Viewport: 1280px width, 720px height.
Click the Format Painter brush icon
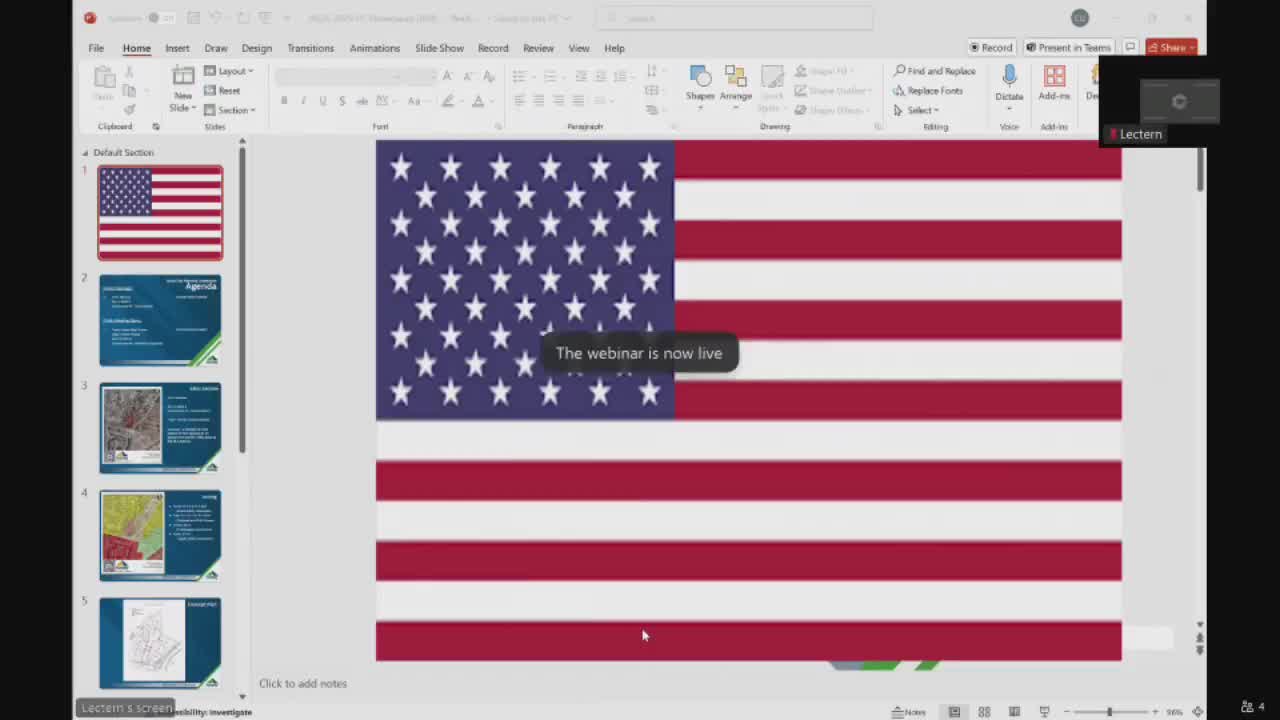129,109
